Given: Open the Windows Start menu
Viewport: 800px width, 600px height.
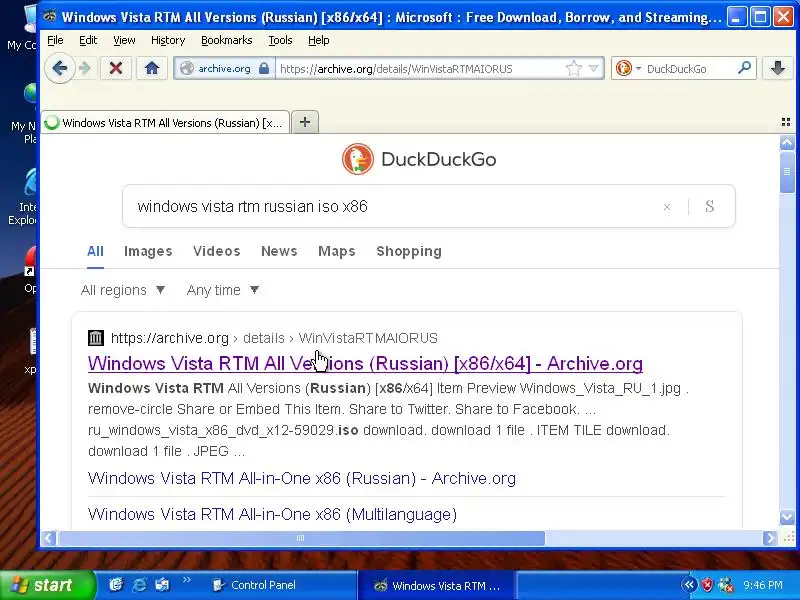Looking at the screenshot, I should pyautogui.click(x=47, y=585).
